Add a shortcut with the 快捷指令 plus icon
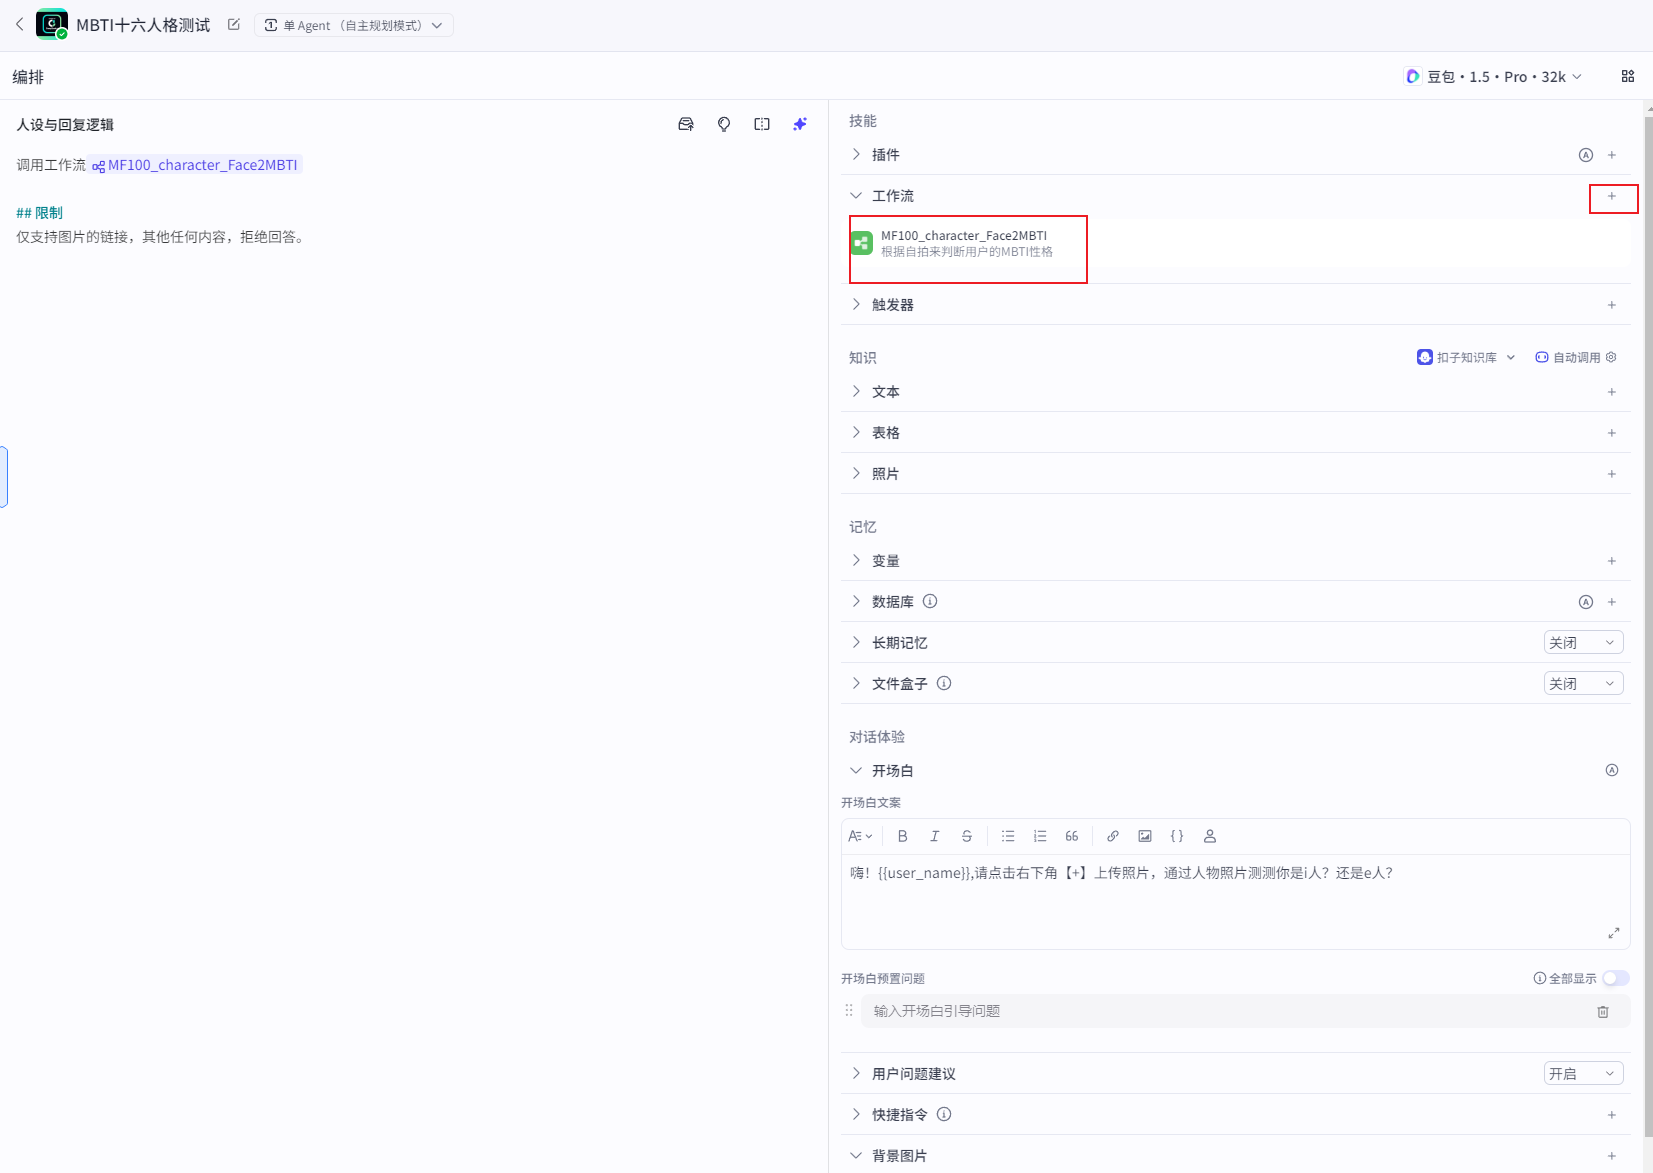The height and width of the screenshot is (1173, 1653). pos(1612,1115)
